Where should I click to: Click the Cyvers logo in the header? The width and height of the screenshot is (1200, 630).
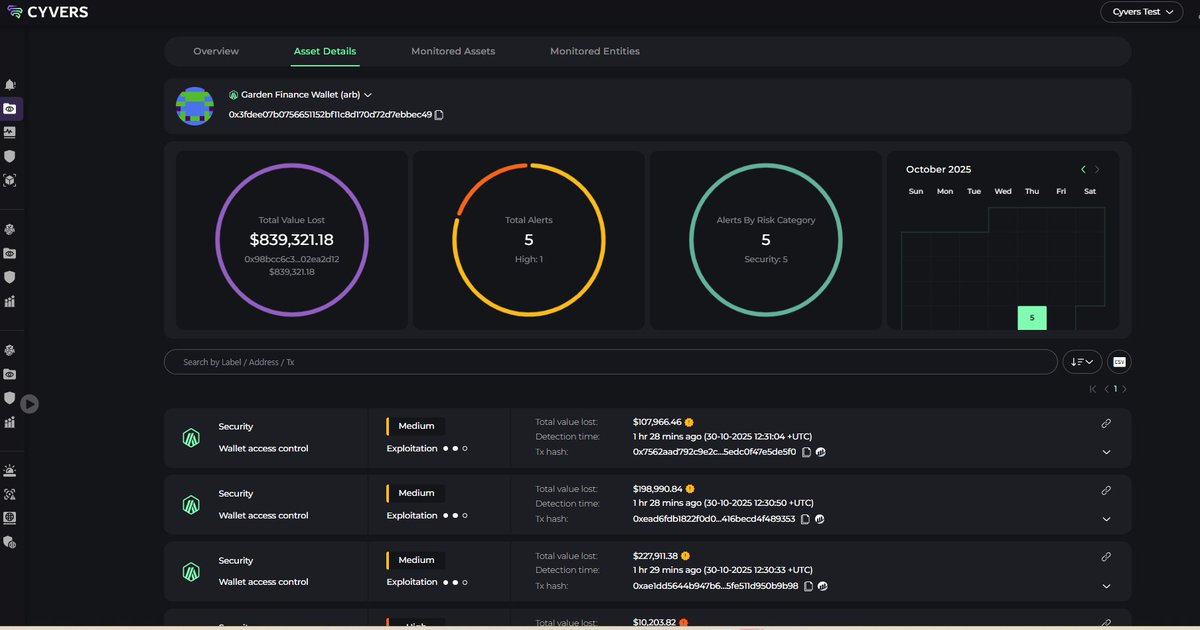pyautogui.click(x=47, y=12)
